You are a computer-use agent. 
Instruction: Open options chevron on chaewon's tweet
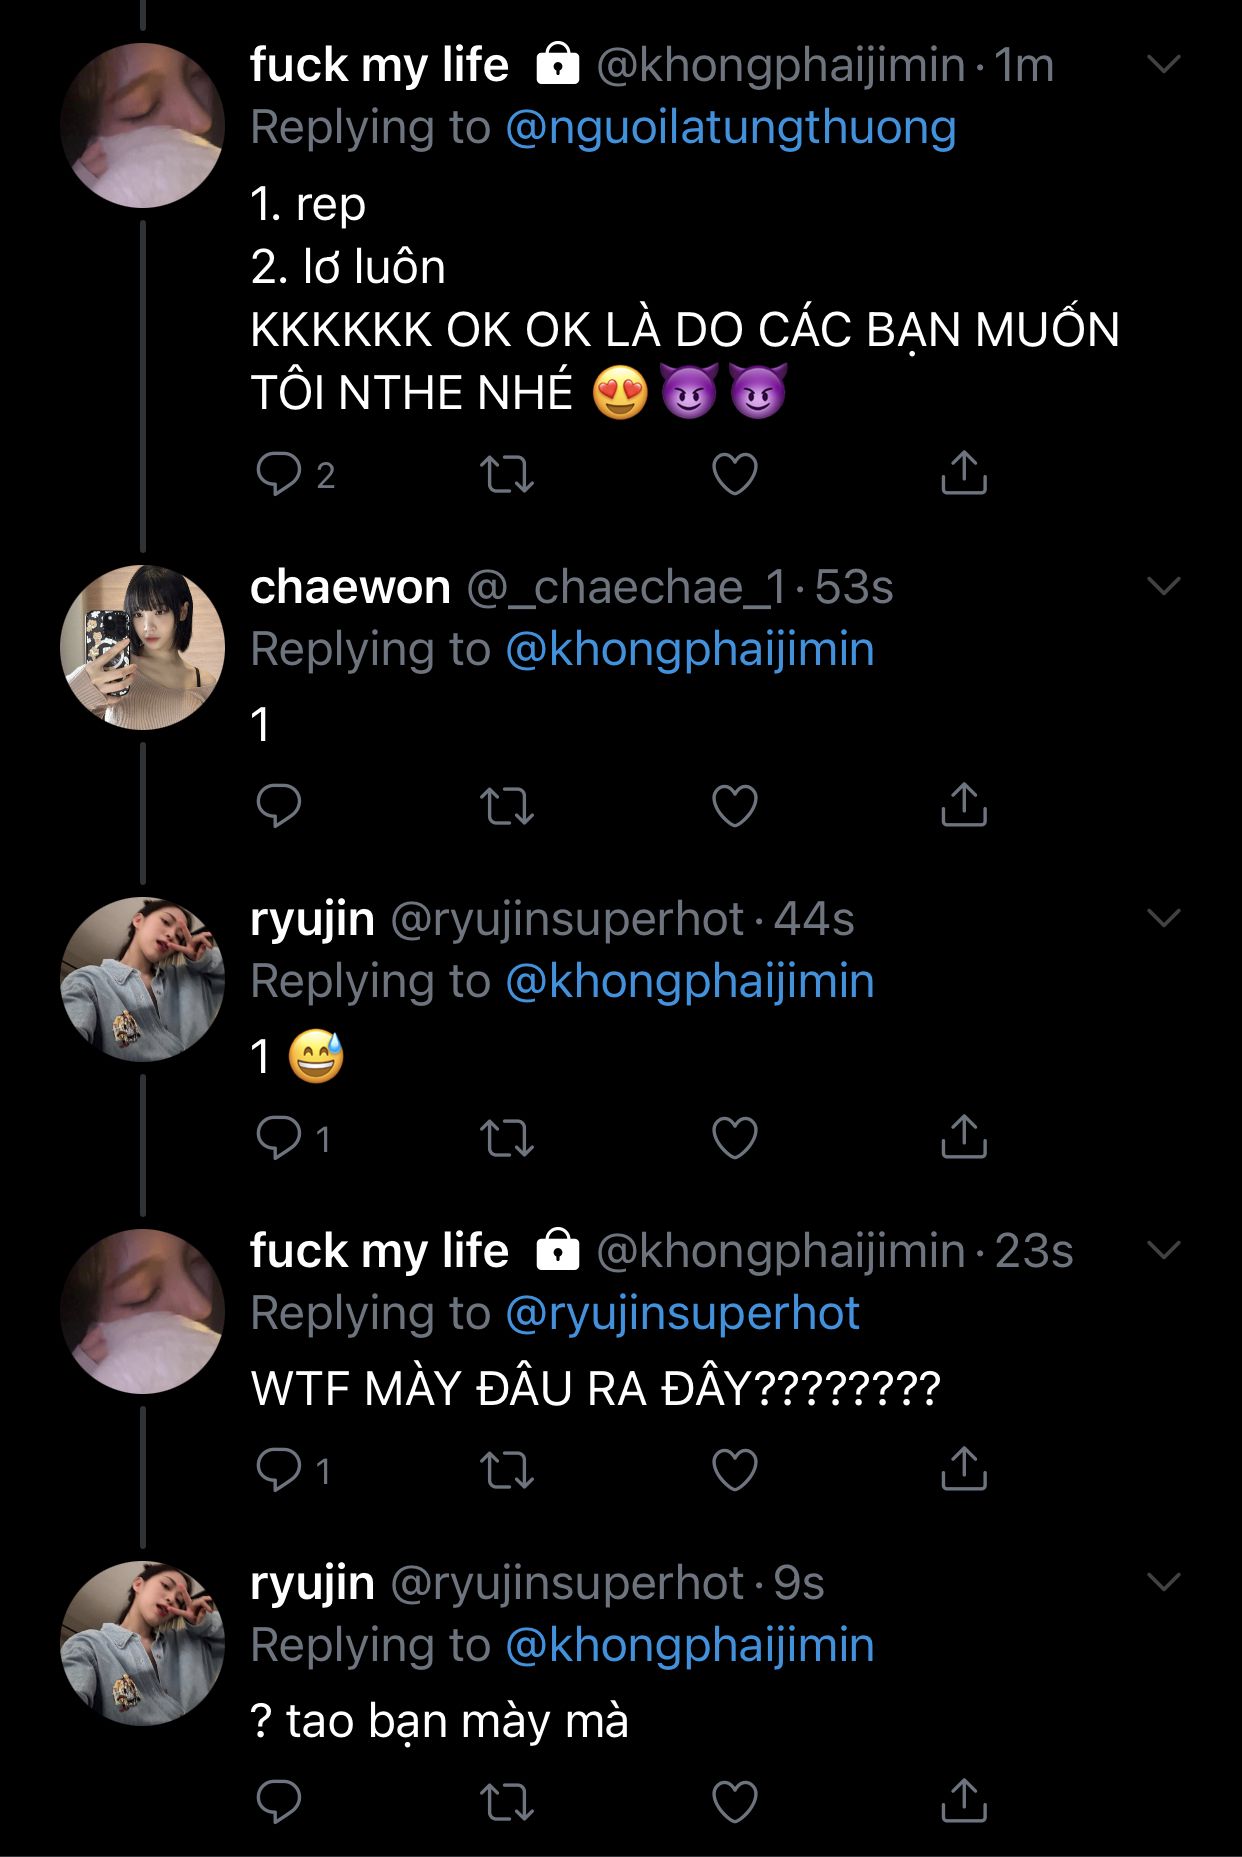coord(1164,586)
